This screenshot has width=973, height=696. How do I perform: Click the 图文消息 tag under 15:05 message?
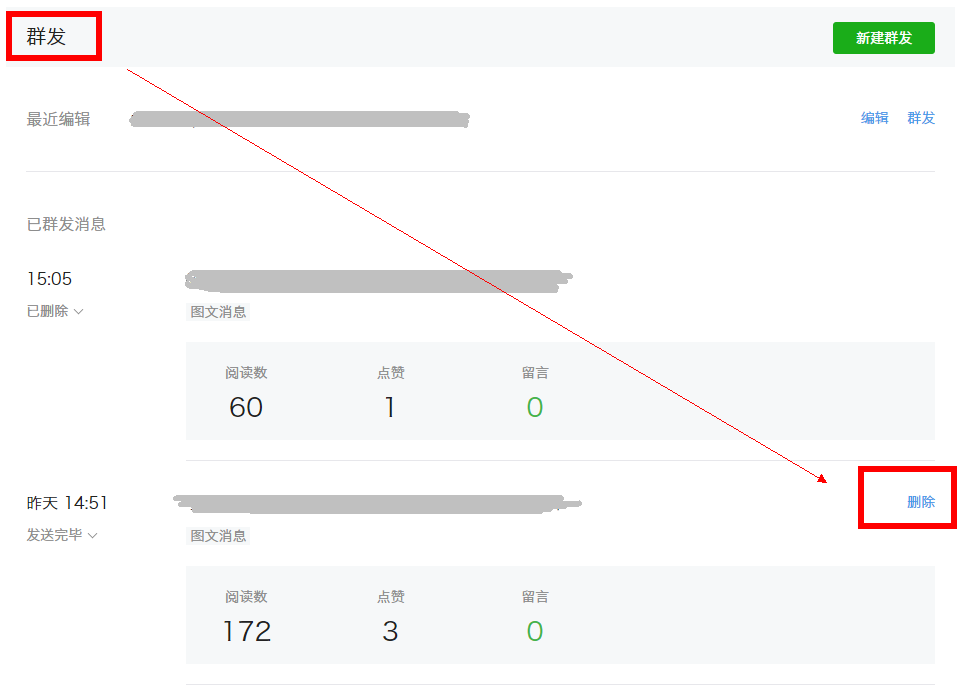click(218, 312)
